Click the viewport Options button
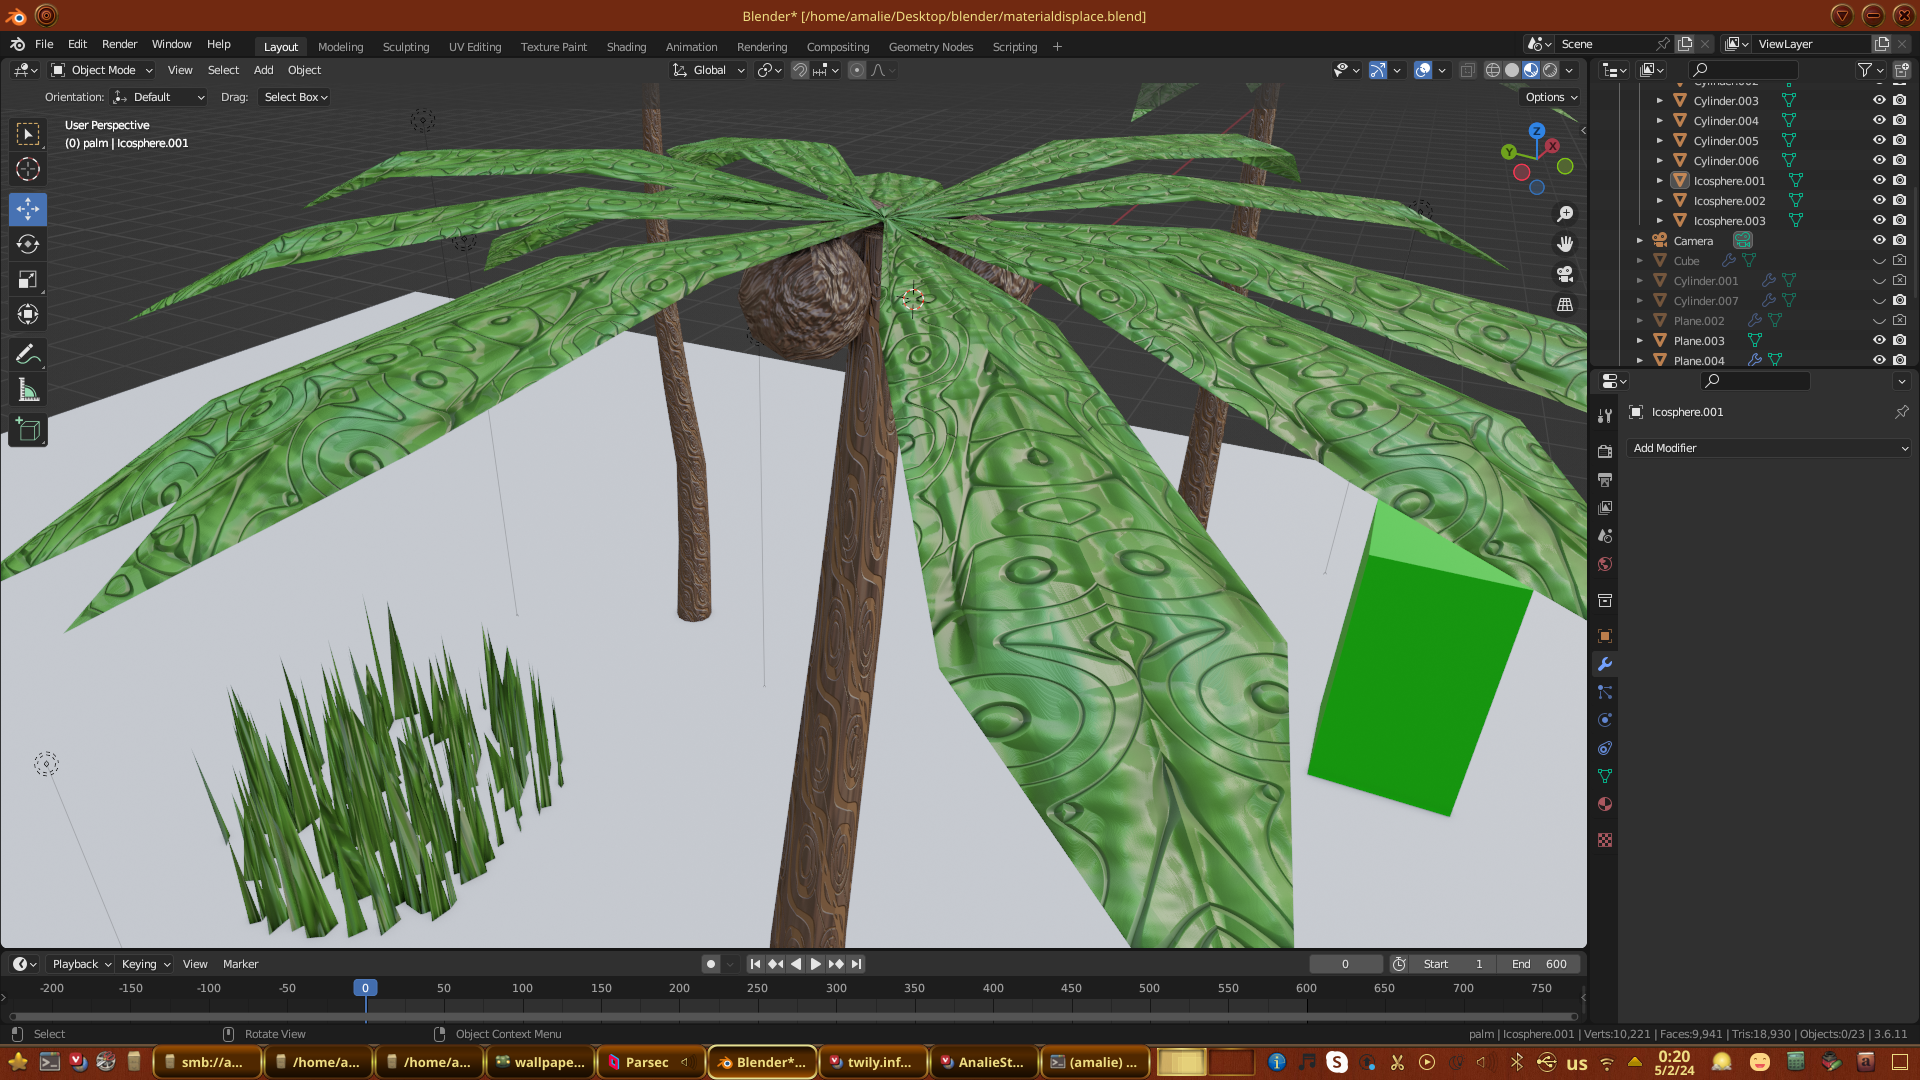Image resolution: width=1920 pixels, height=1080 pixels. tap(1551, 97)
